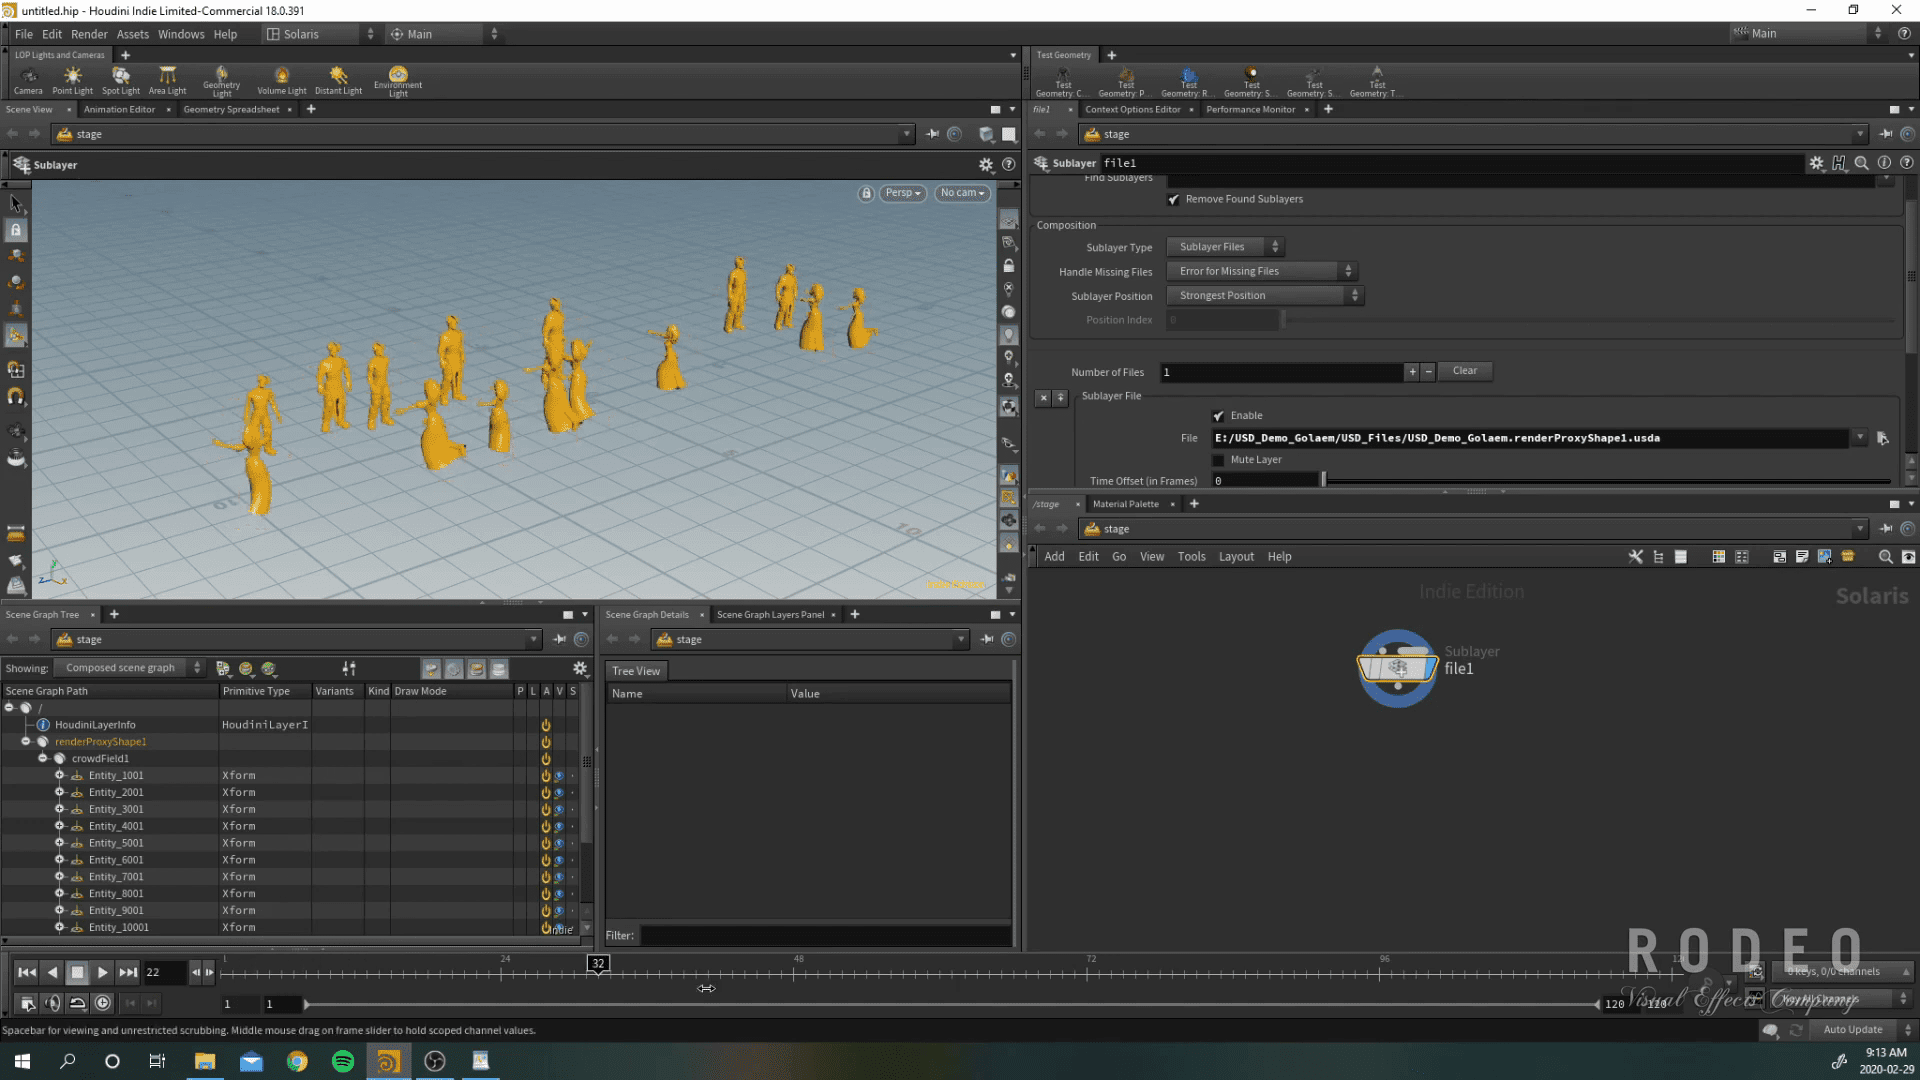The width and height of the screenshot is (1920, 1080).
Task: Select the Distant Light shelf tool
Action: 338,80
